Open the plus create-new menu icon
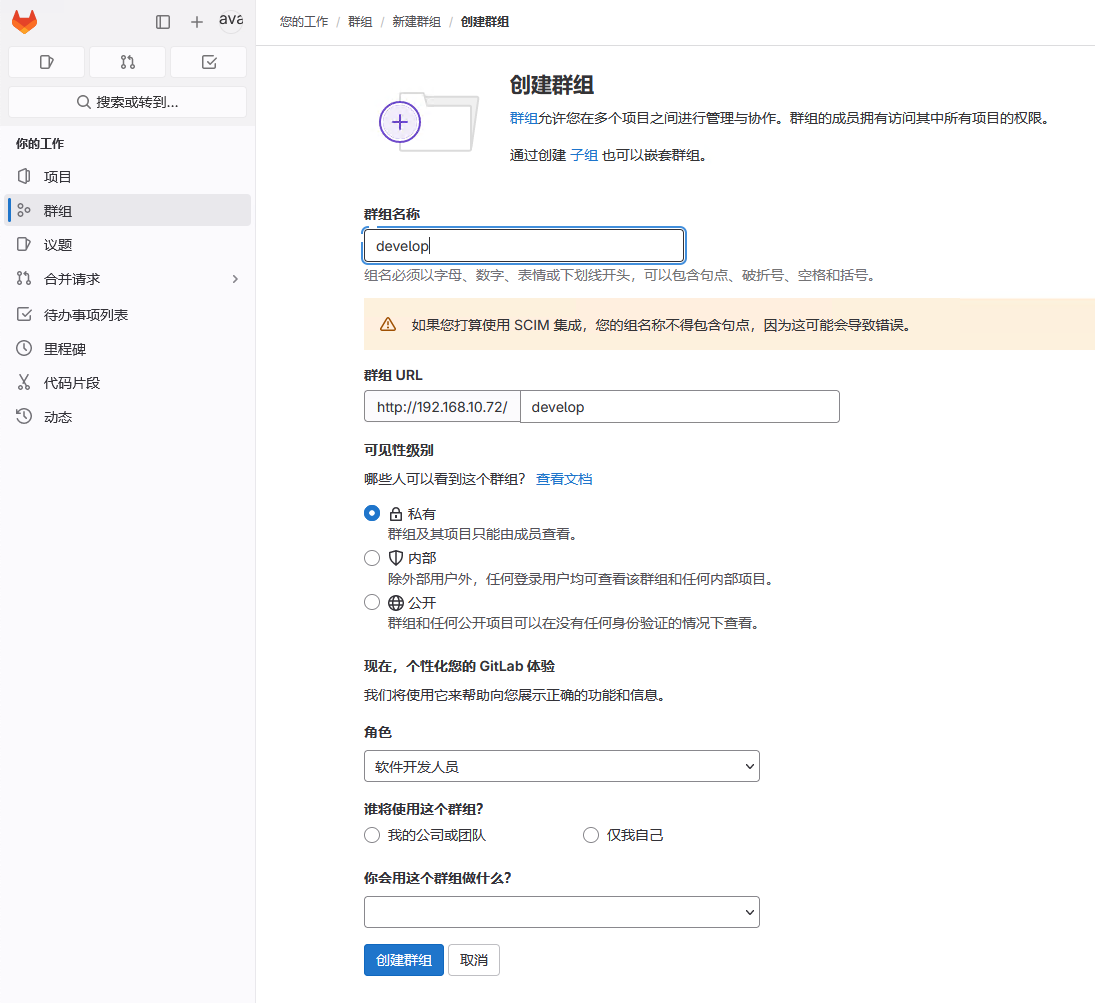1095x1003 pixels. (x=197, y=22)
